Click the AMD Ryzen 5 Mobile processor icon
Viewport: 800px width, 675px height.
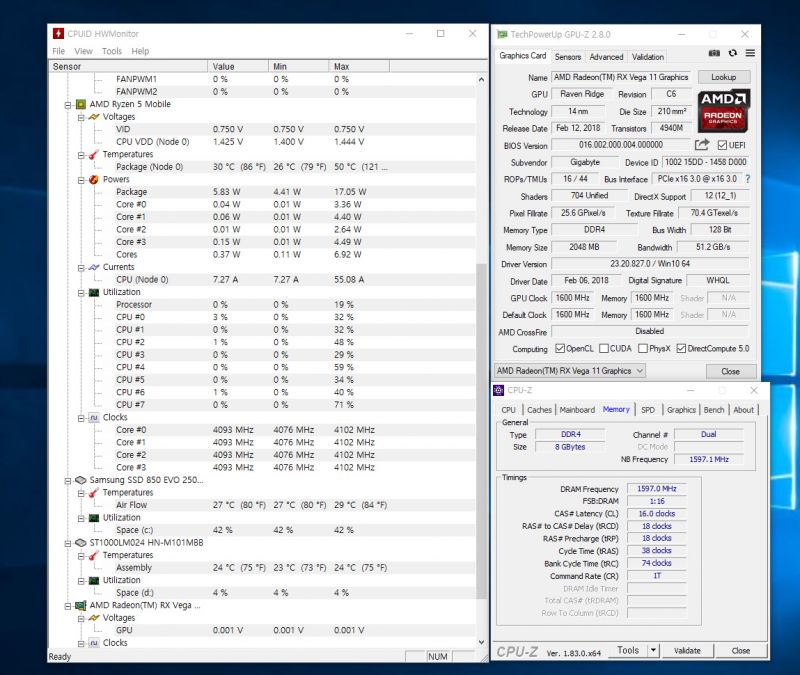[x=81, y=105]
